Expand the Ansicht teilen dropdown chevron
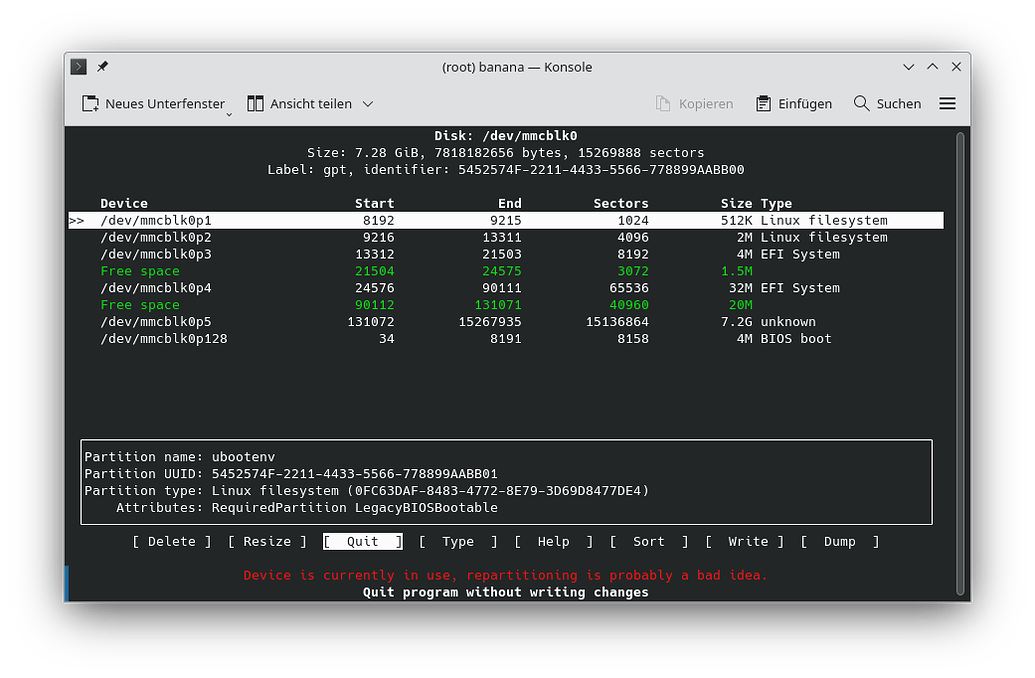Image resolution: width=1035 pixels, height=678 pixels. click(367, 105)
